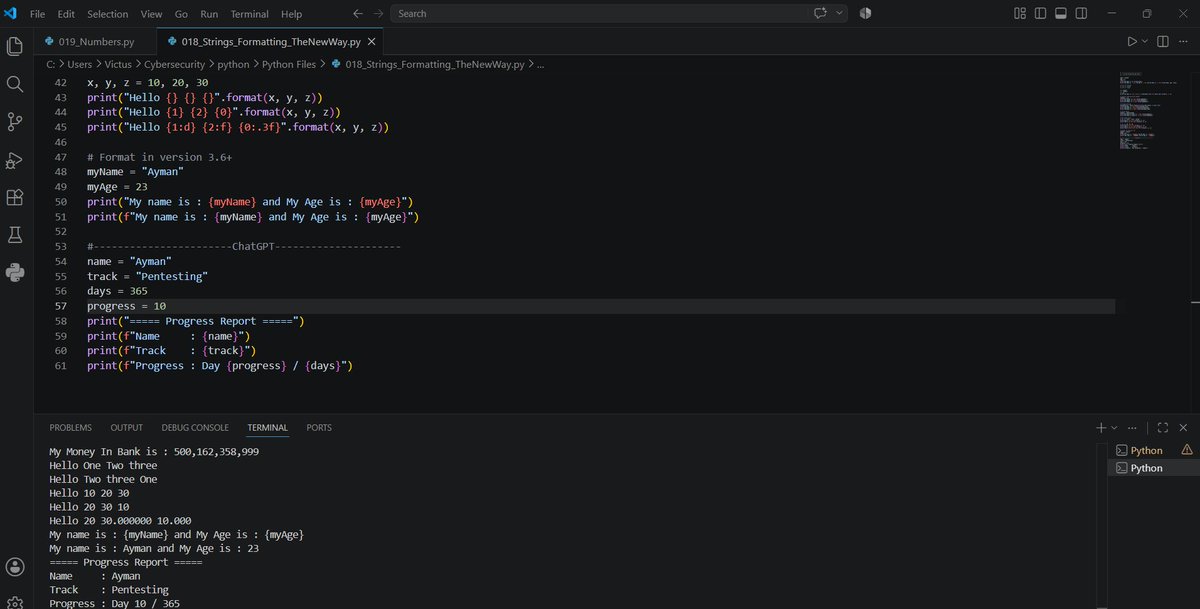Click the warning icon on Python terminal
The width and height of the screenshot is (1200, 609).
[1186, 450]
